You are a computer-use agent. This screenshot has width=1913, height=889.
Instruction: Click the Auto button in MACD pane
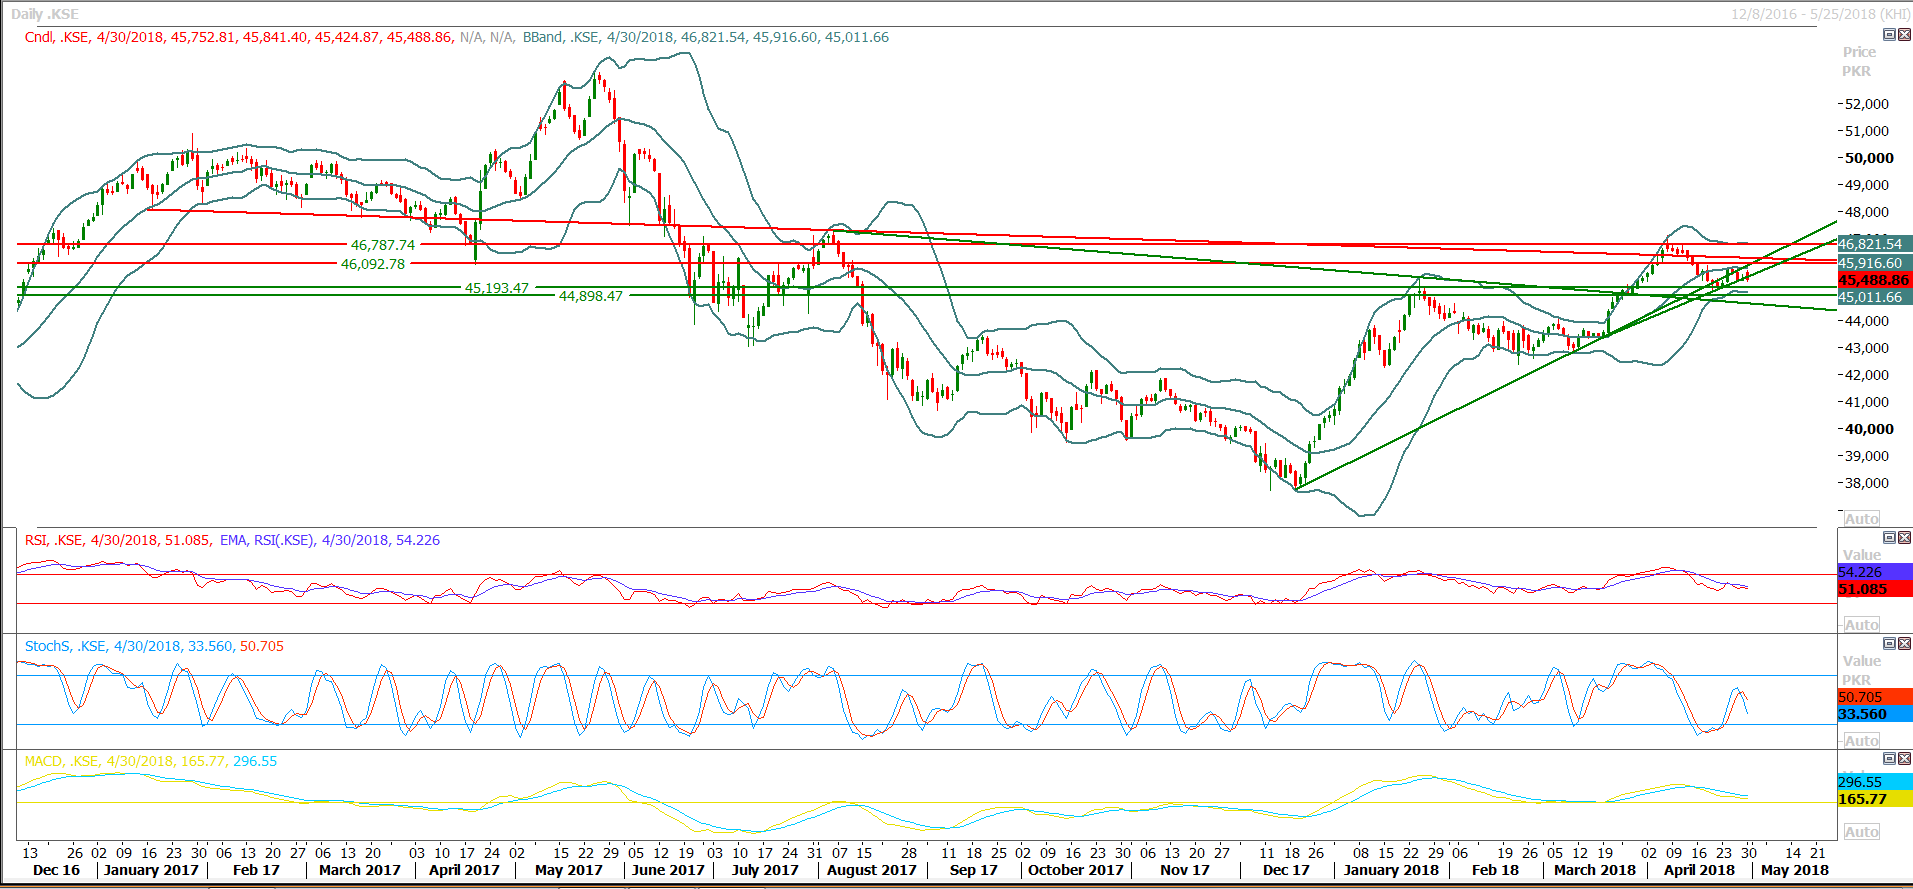1861,831
